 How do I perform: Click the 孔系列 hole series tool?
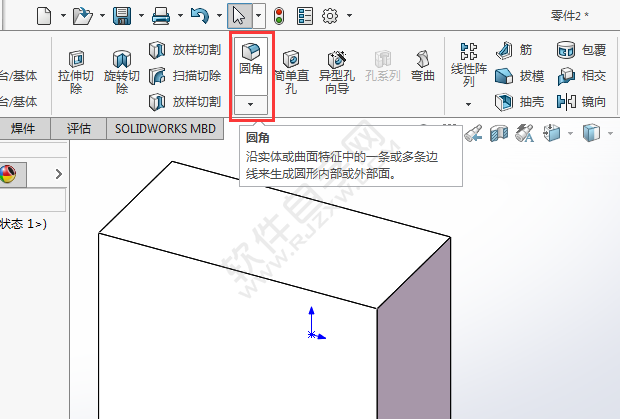click(x=382, y=66)
